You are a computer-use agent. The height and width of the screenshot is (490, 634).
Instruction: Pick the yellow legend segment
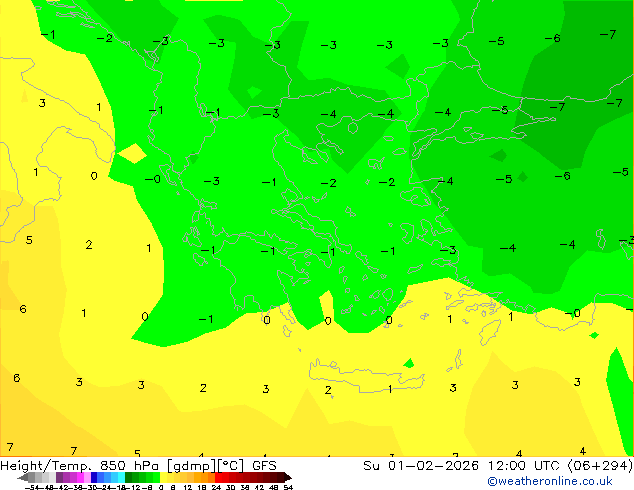point(163,477)
